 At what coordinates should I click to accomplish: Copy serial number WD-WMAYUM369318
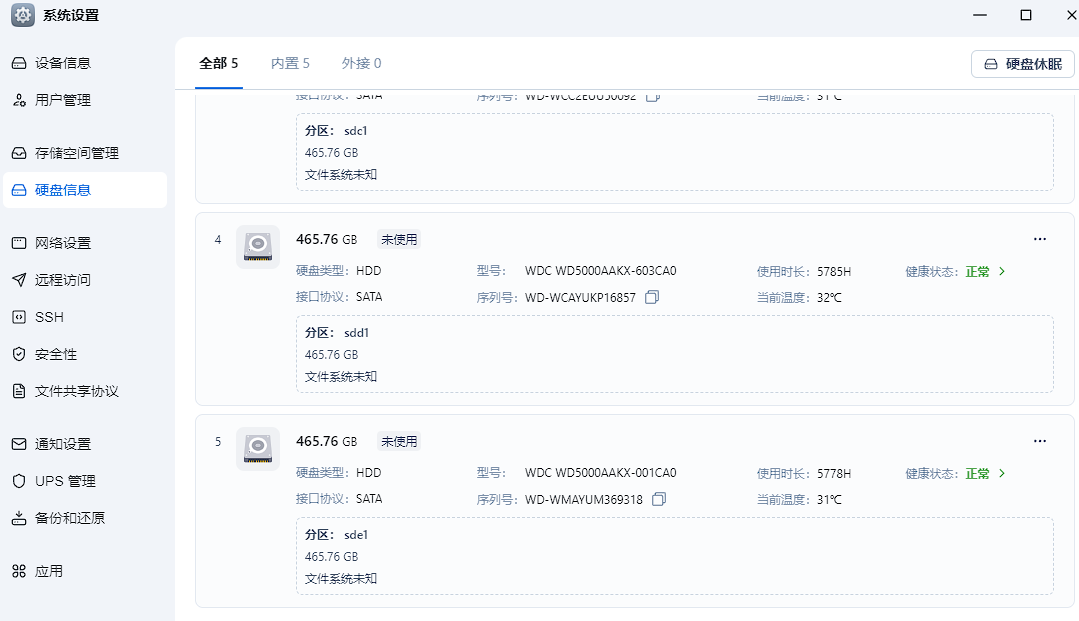click(x=659, y=499)
